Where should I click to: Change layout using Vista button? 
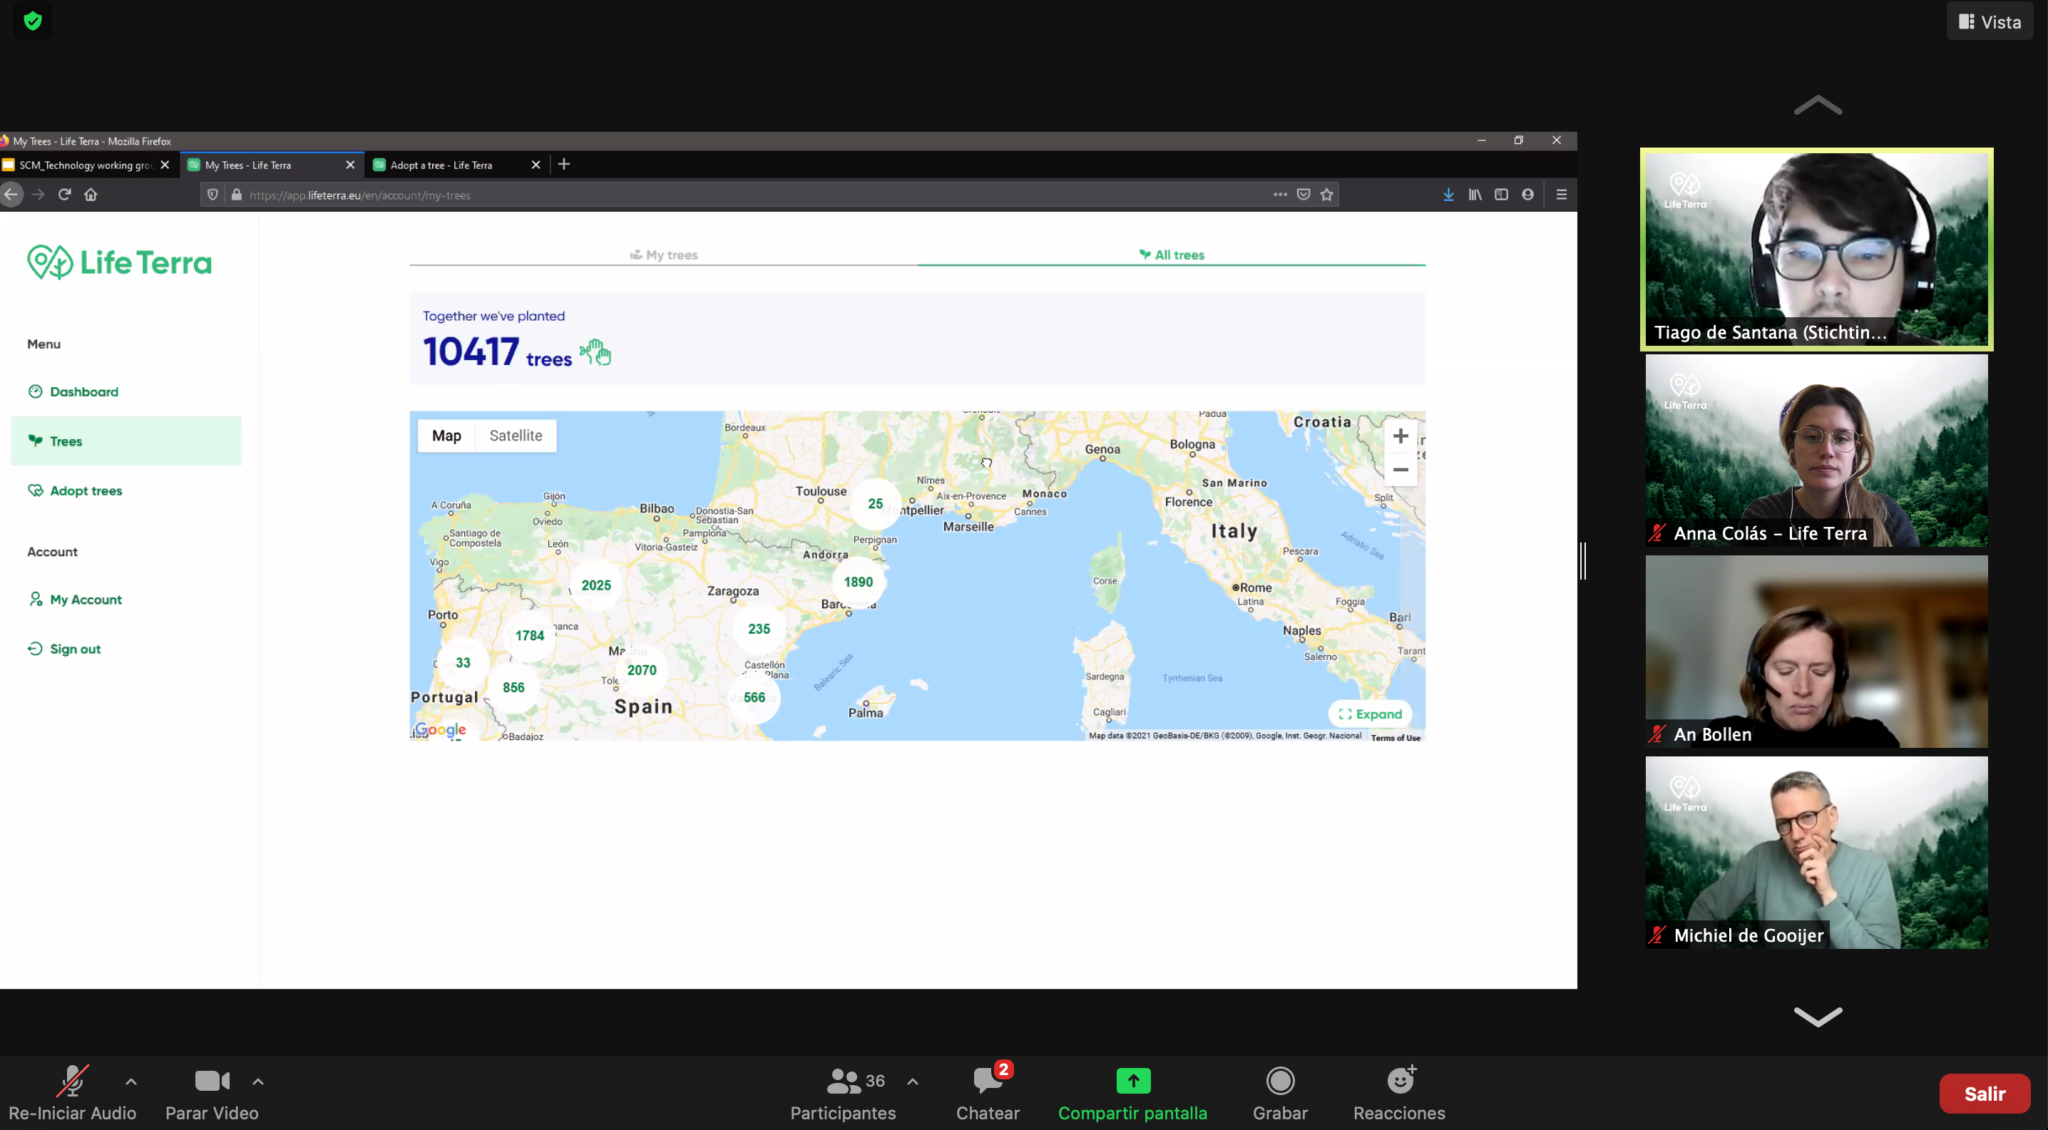click(x=1990, y=22)
